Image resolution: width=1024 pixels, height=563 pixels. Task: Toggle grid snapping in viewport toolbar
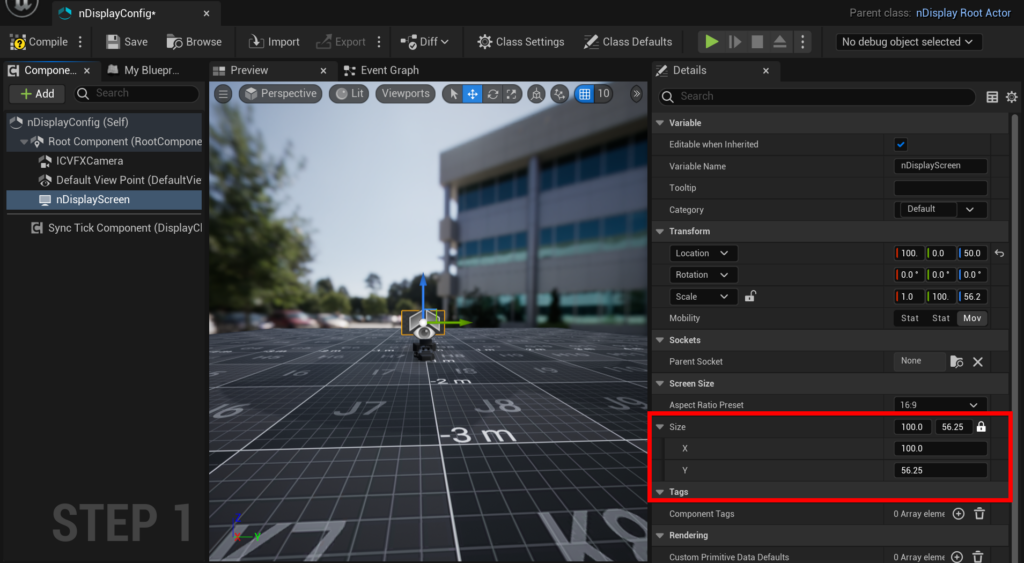584,94
